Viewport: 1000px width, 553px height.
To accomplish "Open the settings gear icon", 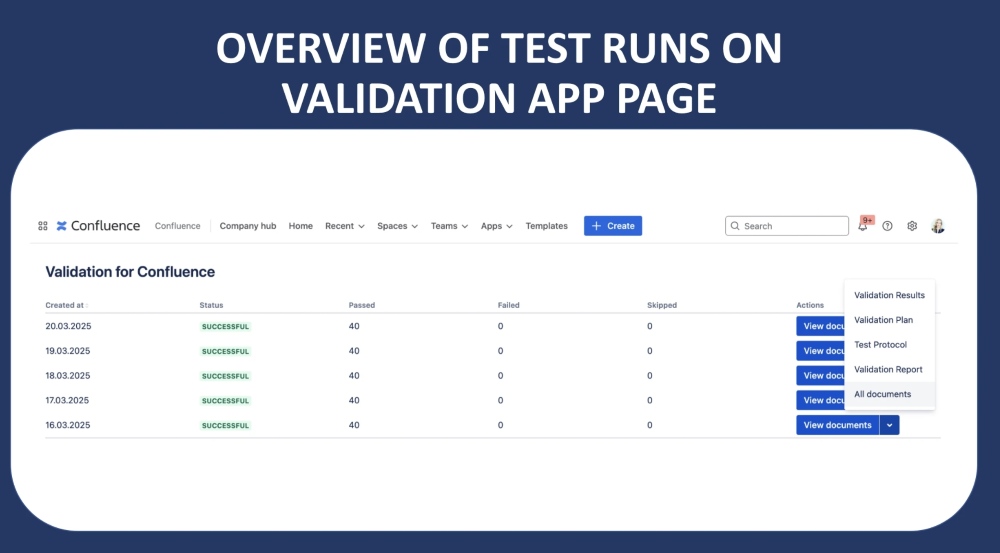I will click(x=912, y=226).
